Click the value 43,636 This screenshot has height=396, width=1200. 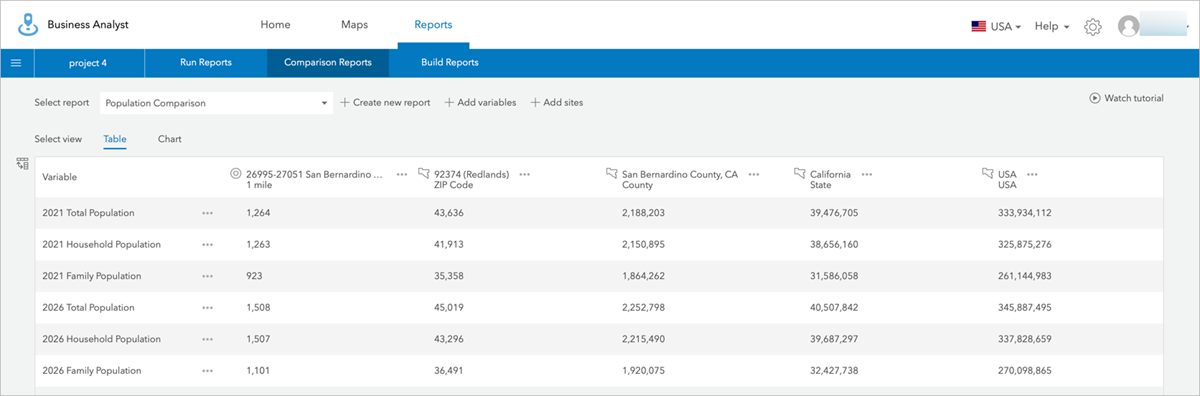449,213
